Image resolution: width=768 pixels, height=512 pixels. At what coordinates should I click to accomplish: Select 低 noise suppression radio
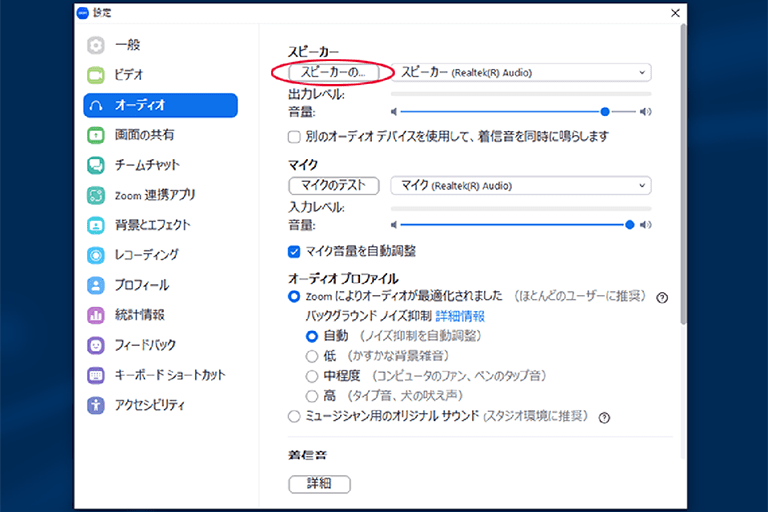[x=312, y=356]
